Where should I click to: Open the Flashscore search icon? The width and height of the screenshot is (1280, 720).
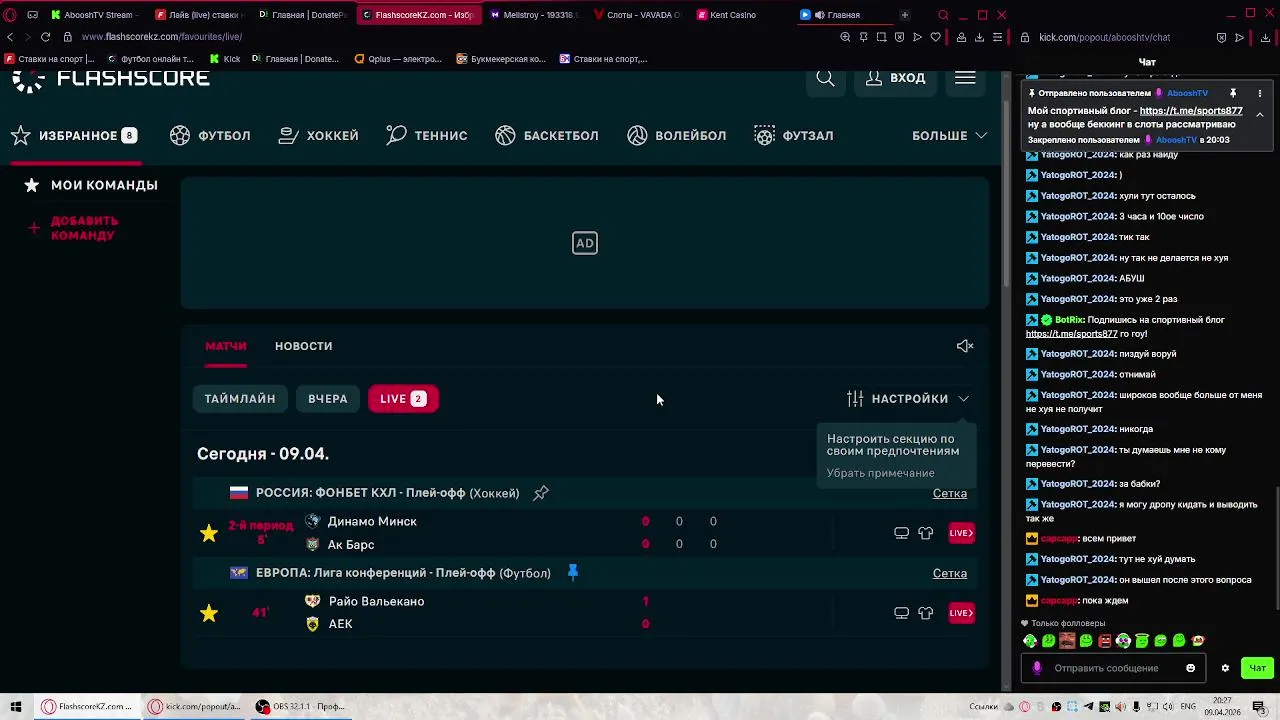pos(825,78)
